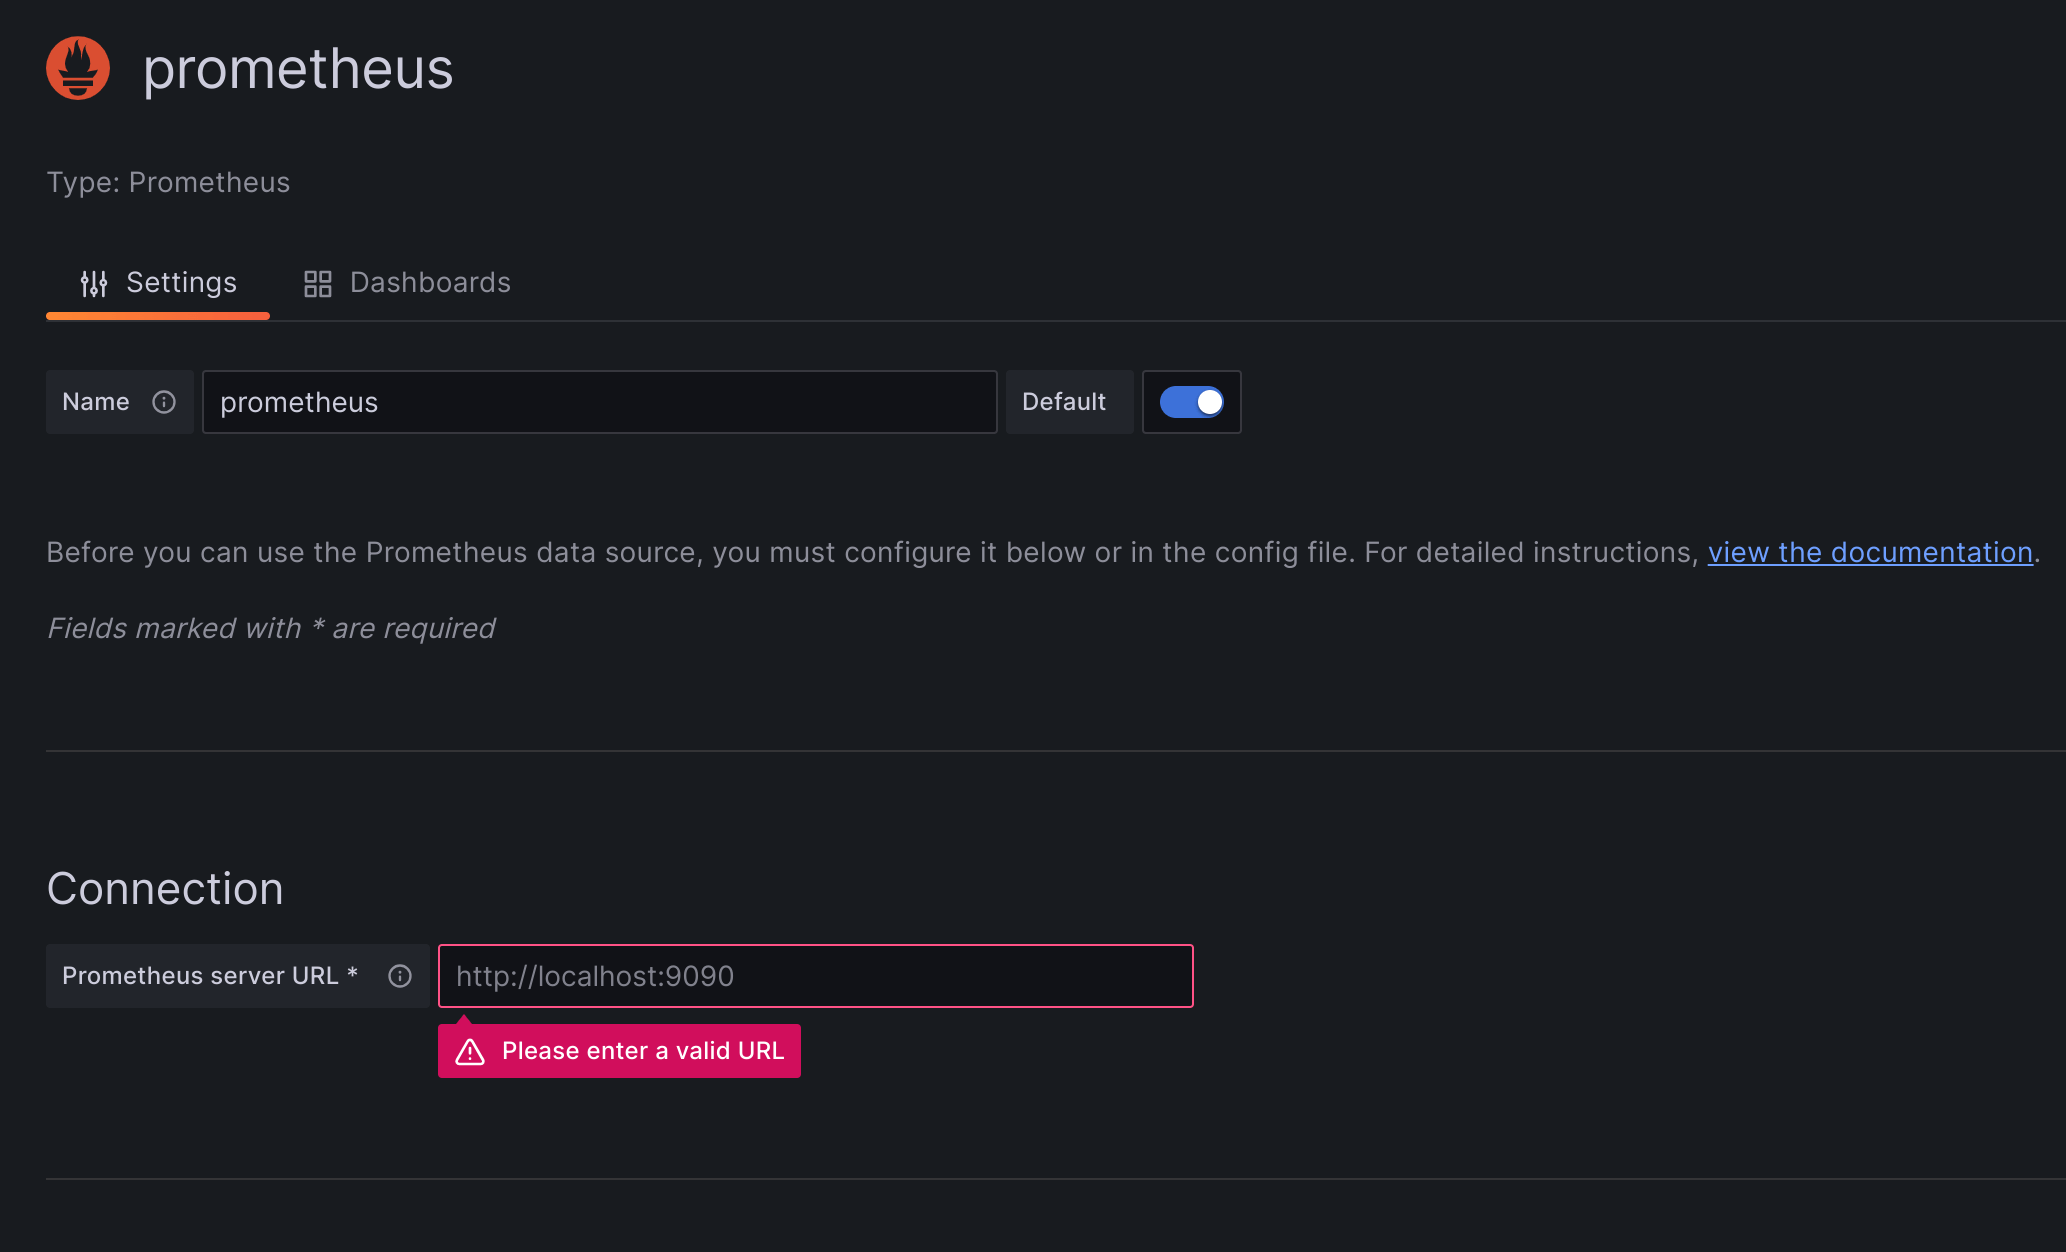Click the Name field containing 'prometheus'
Image resolution: width=2066 pixels, height=1252 pixels.
coord(598,402)
